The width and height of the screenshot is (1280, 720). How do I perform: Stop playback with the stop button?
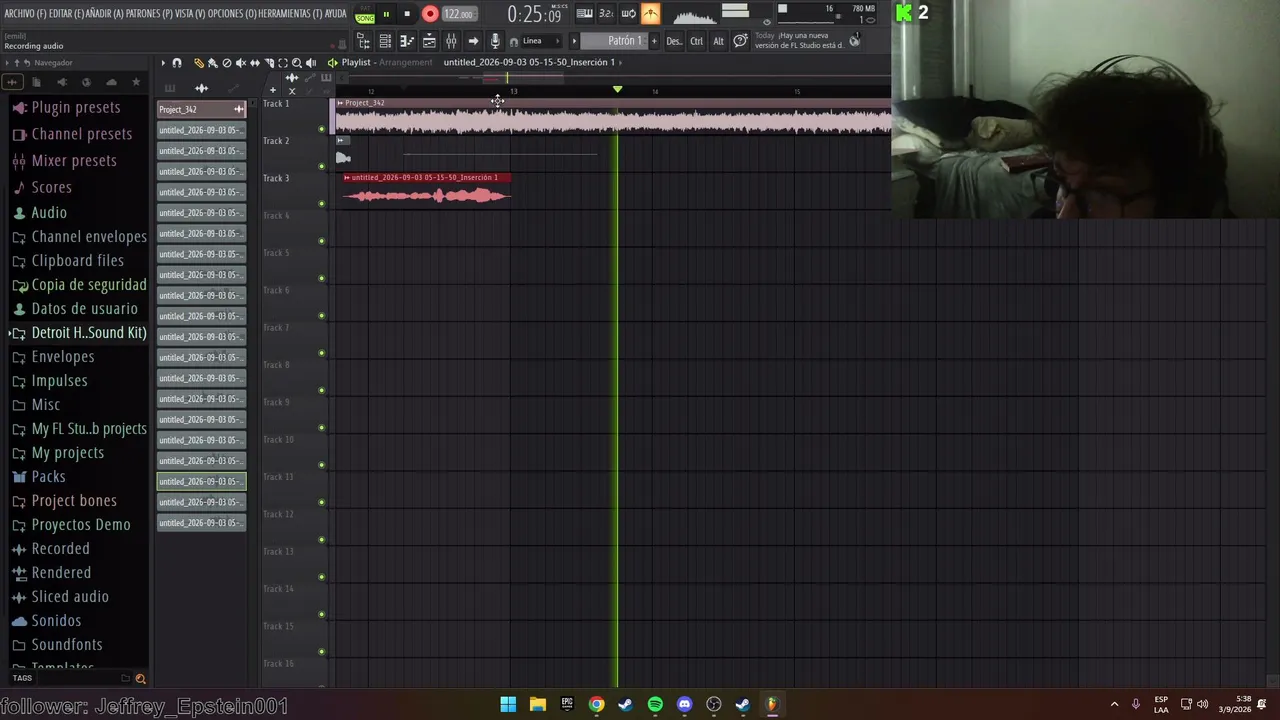(407, 14)
